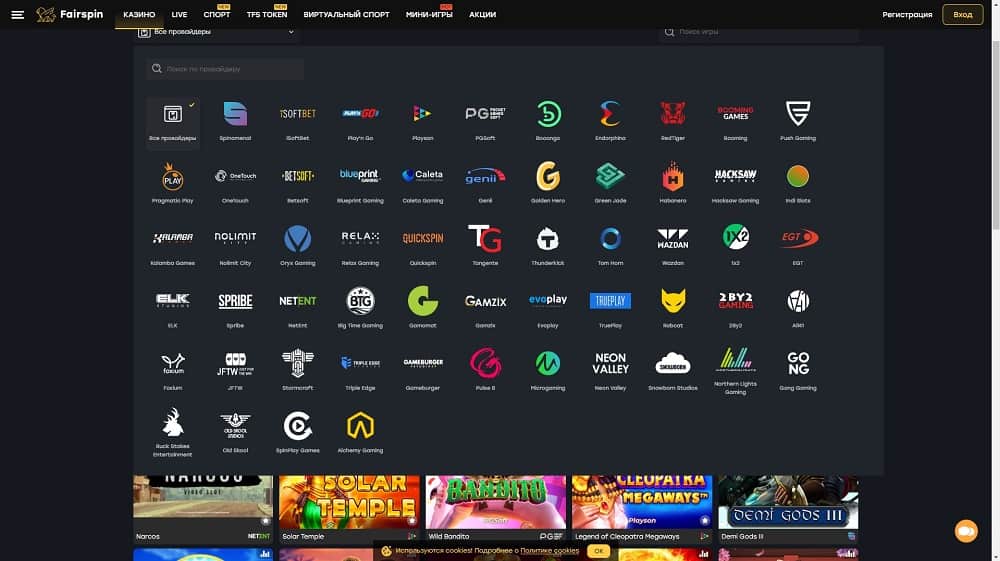Choose the Pragmatic Play provider logo

point(172,178)
